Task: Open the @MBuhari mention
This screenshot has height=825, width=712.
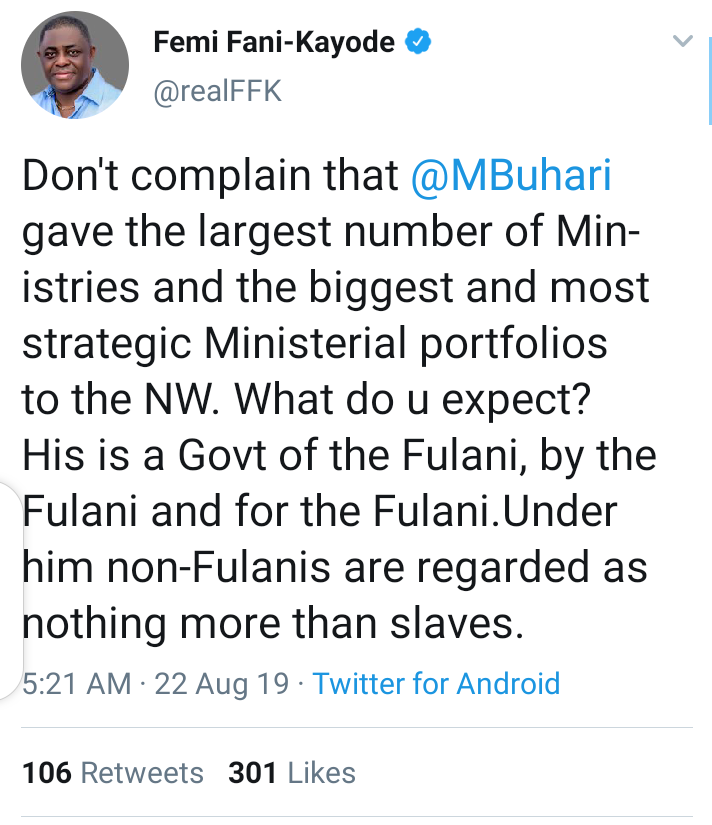Action: click(511, 177)
